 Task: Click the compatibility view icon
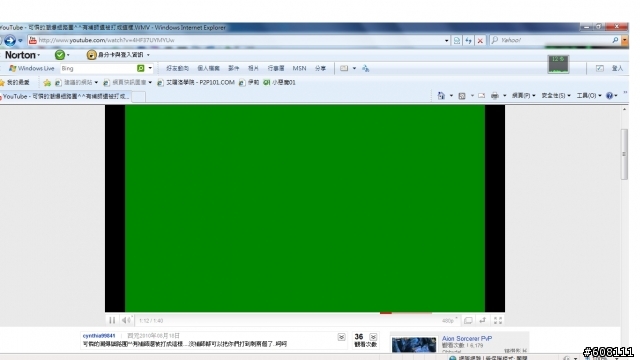(x=457, y=40)
